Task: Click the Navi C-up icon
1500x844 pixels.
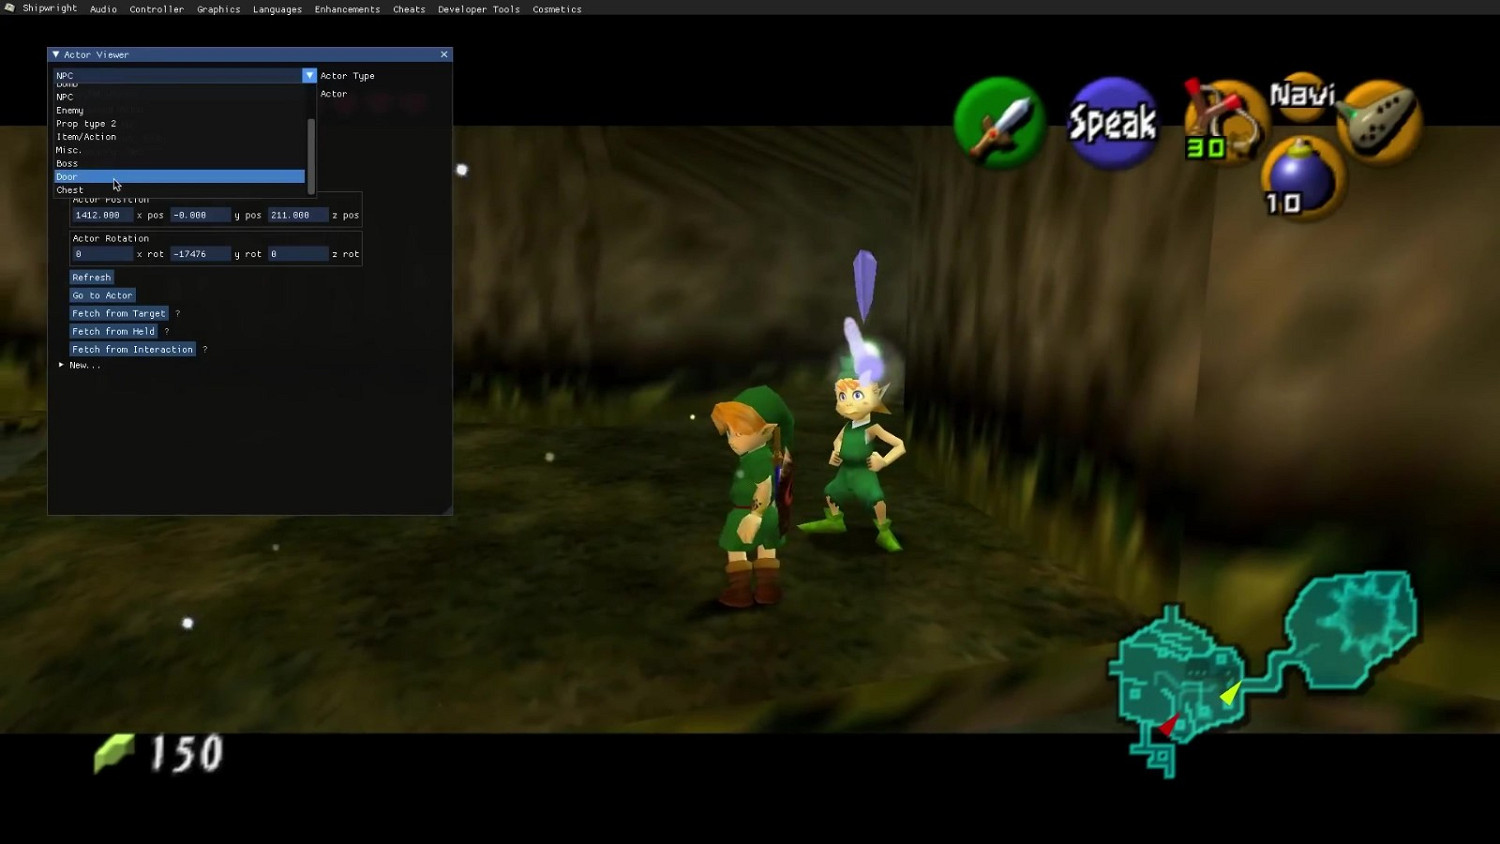Action: pos(1302,95)
